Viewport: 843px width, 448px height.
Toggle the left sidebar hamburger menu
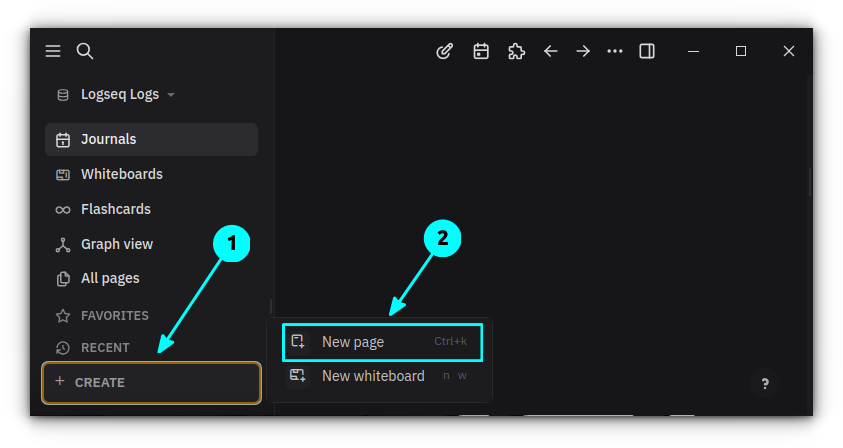pyautogui.click(x=53, y=51)
